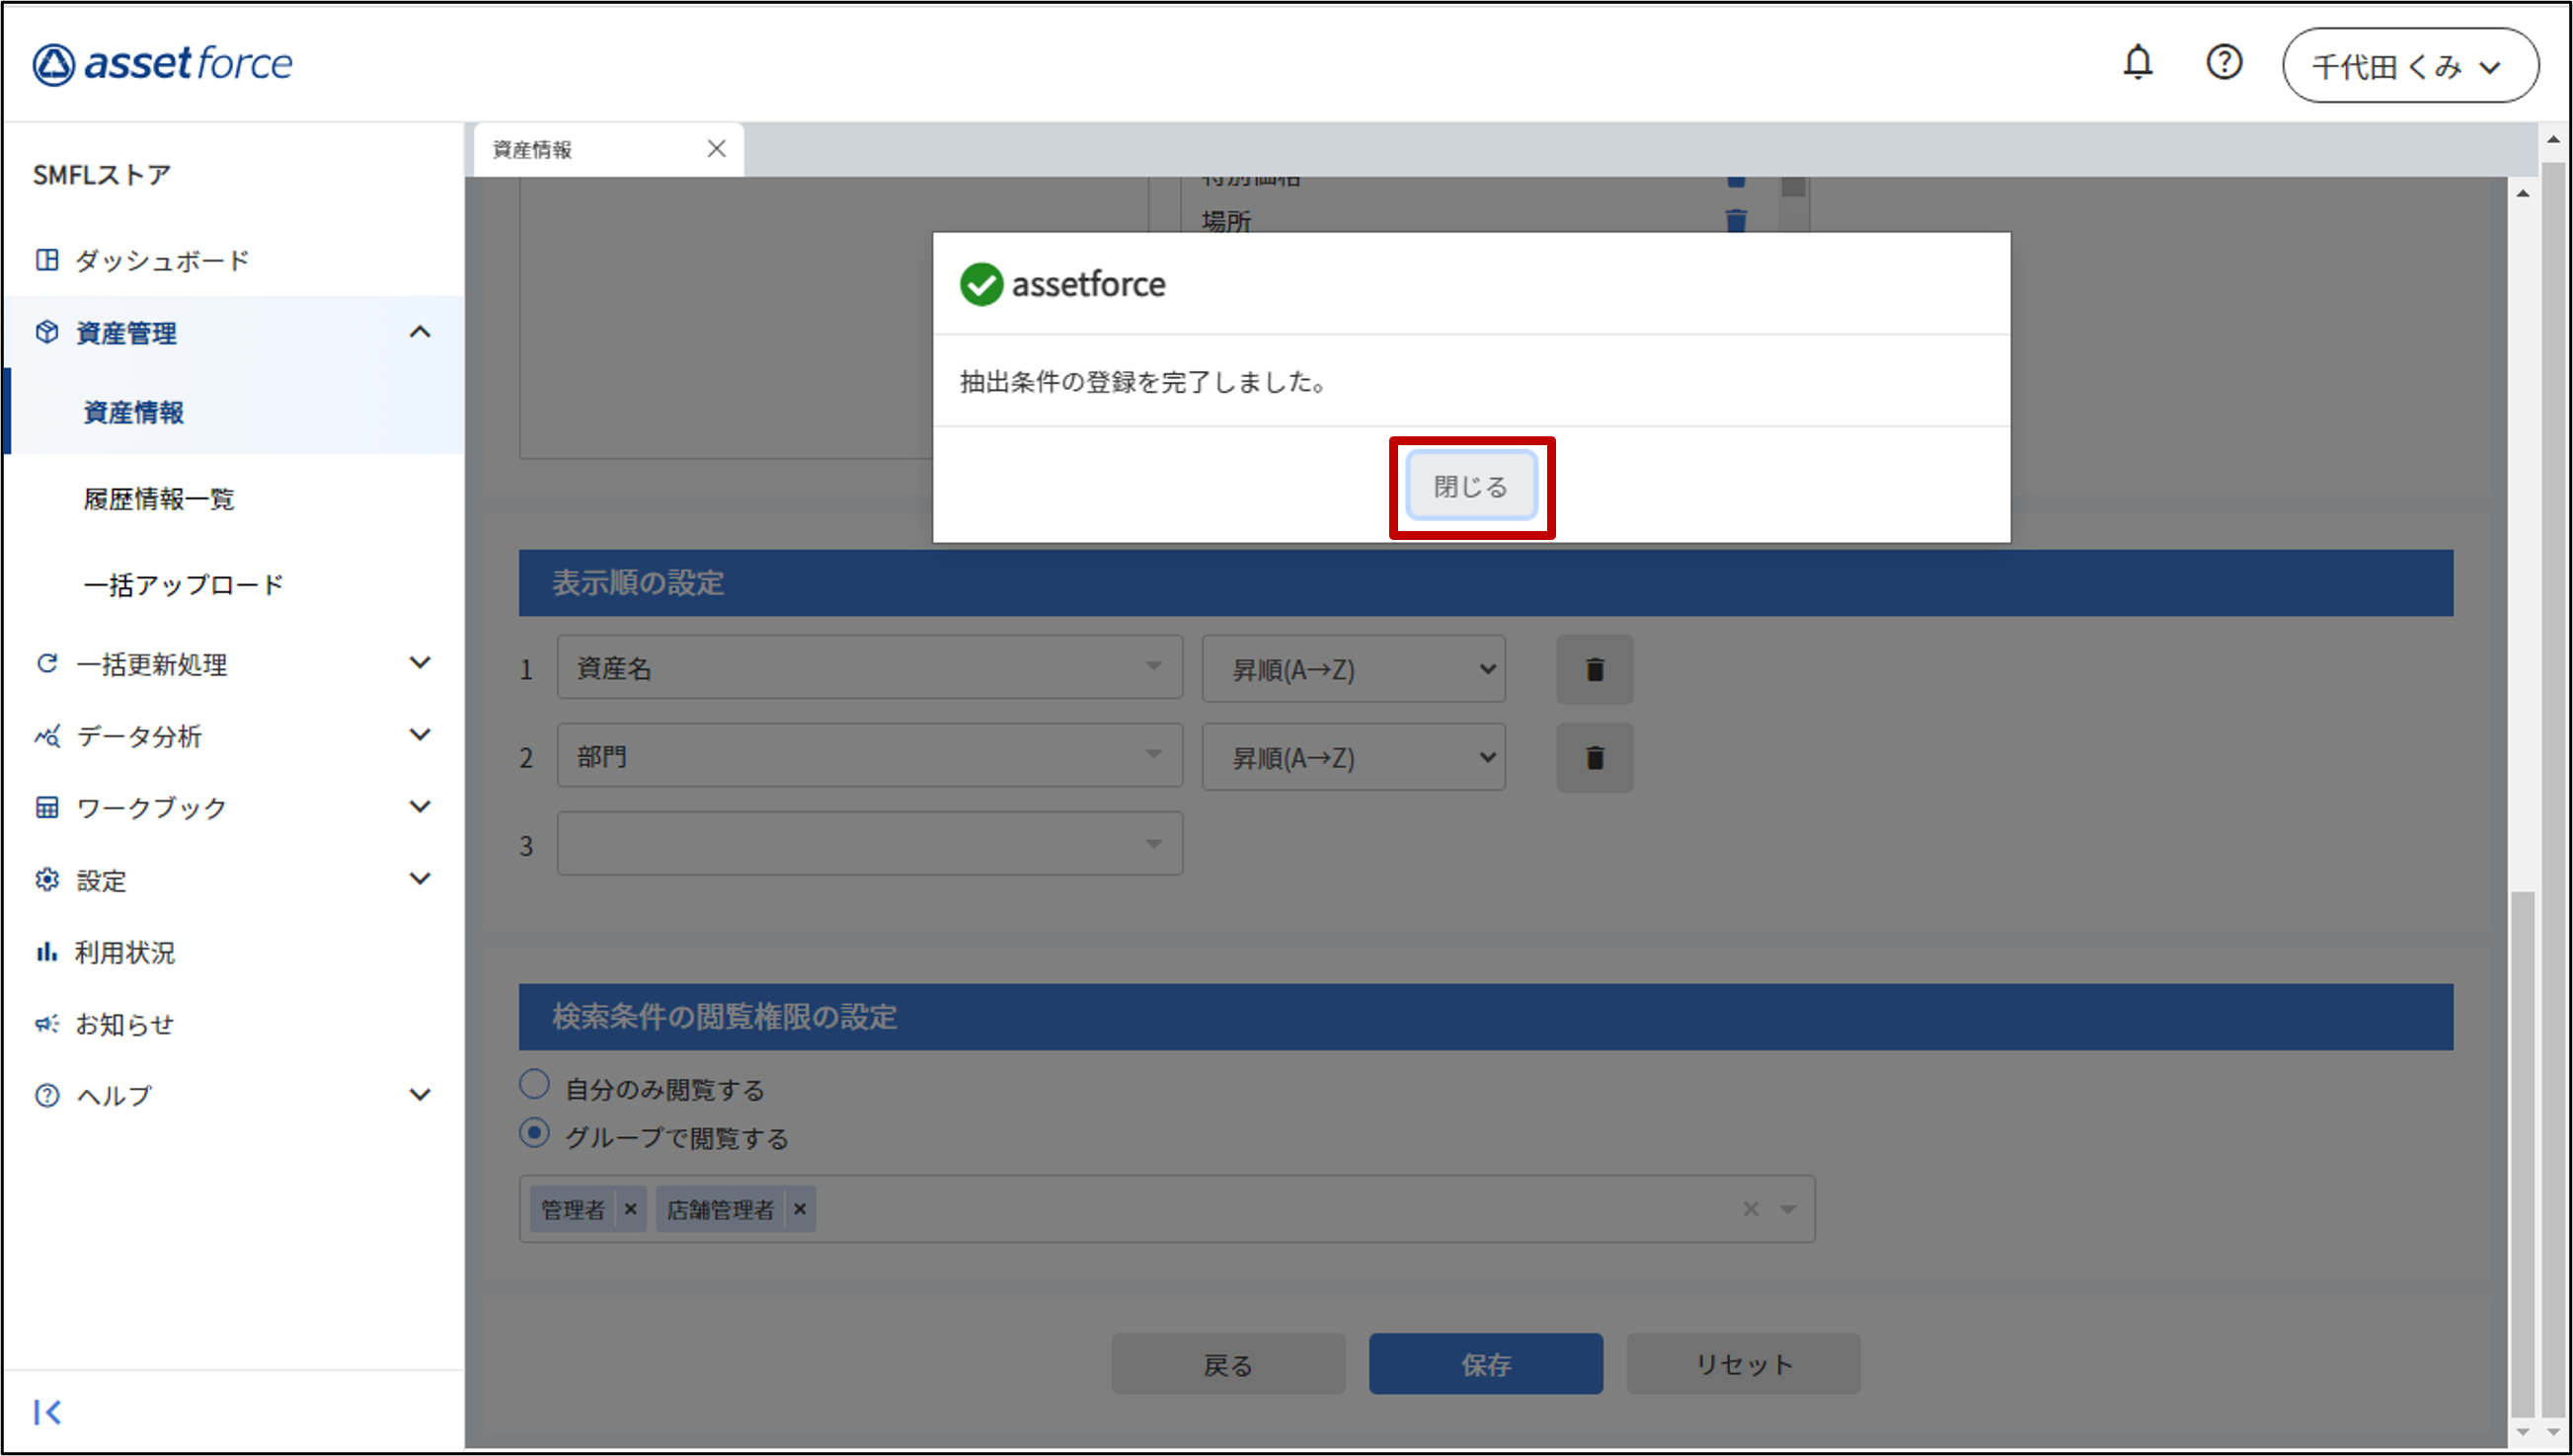Delete the 部門 sort row with trash icon
The width and height of the screenshot is (2573, 1456).
click(1594, 758)
